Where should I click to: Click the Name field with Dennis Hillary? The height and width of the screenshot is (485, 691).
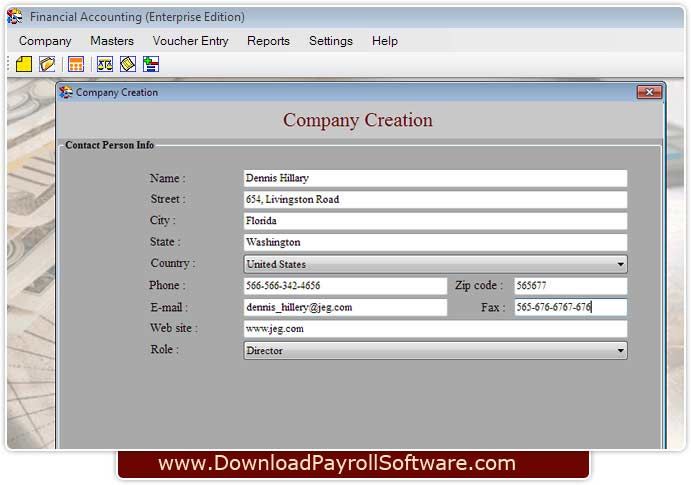[435, 178]
